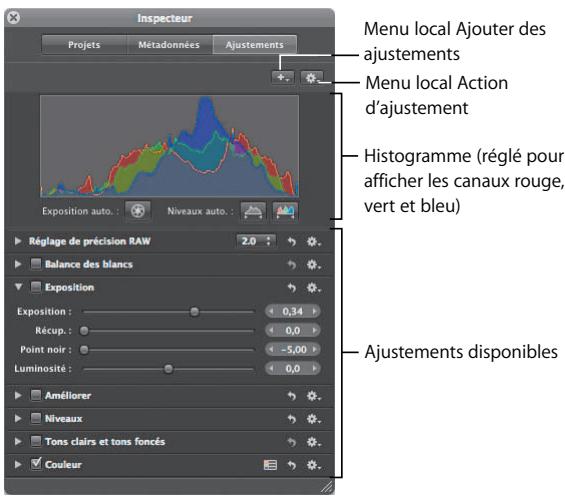Open gear menu for Niveaux
Viewport: 565px width, 498px height.
[313, 419]
